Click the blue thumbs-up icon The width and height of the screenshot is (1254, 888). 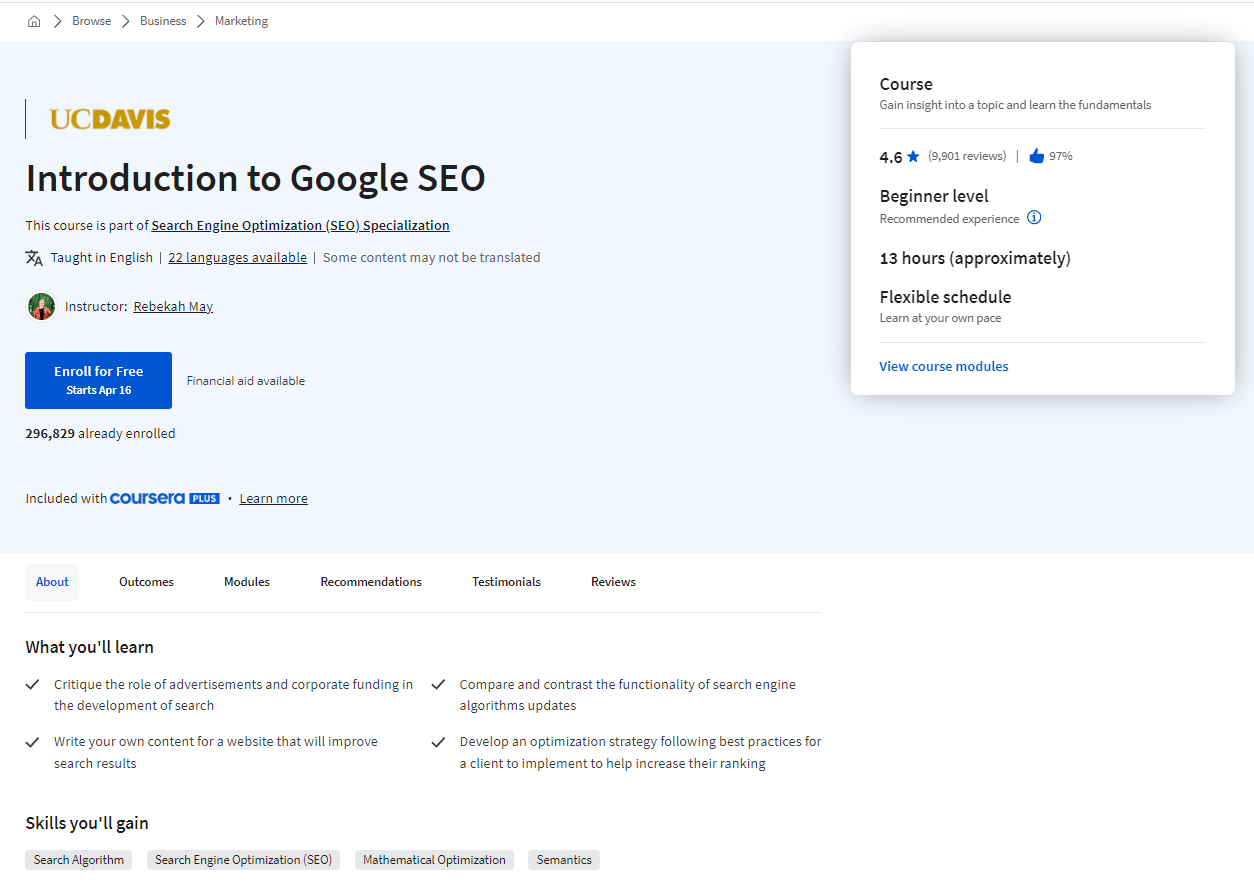(1036, 156)
